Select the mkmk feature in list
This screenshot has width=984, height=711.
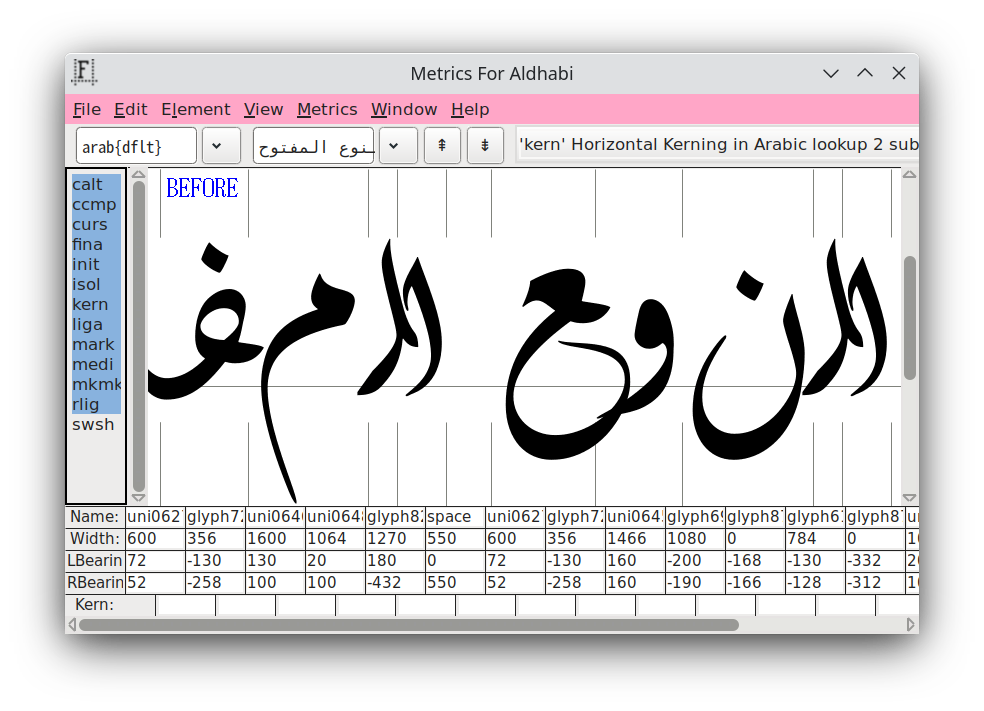pos(96,385)
